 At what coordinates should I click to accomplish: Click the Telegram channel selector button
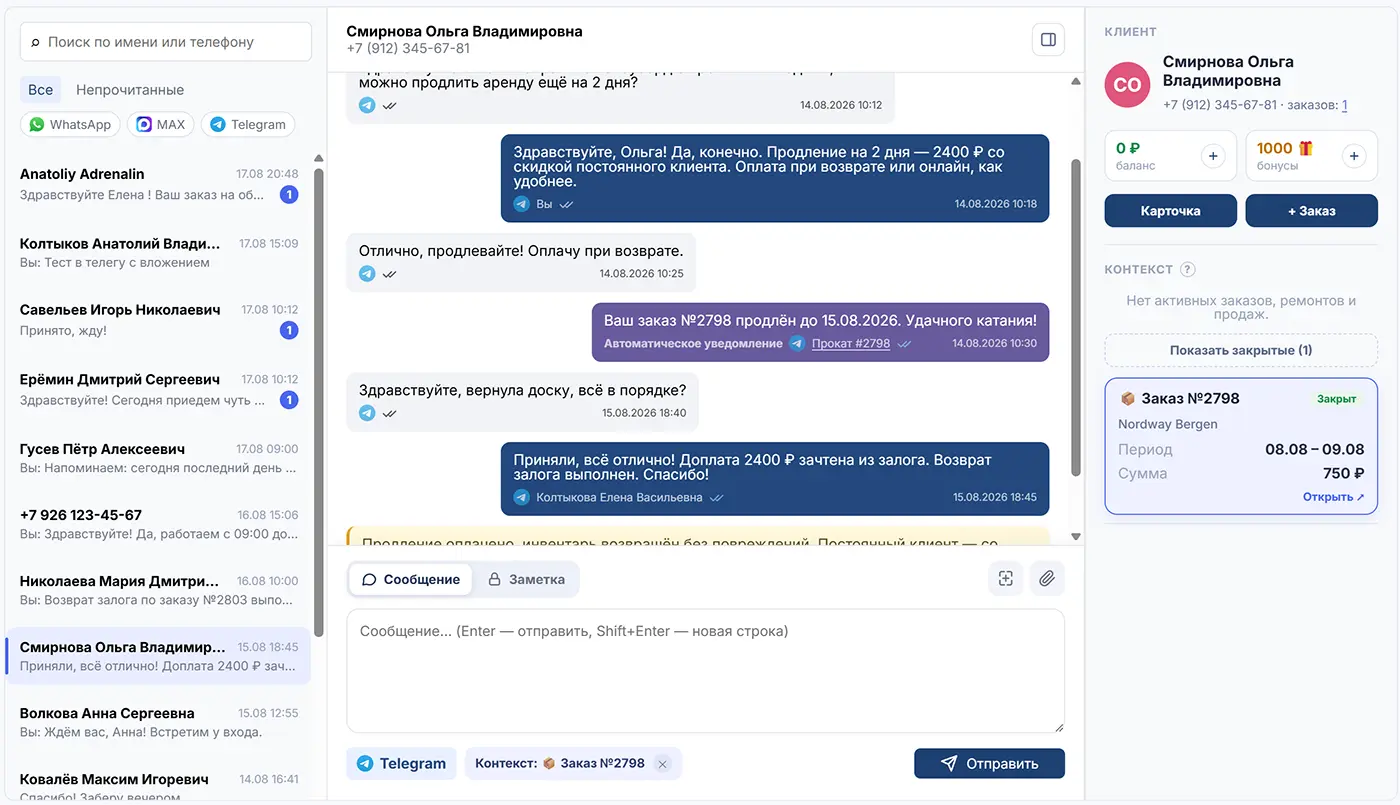pyautogui.click(x=402, y=763)
